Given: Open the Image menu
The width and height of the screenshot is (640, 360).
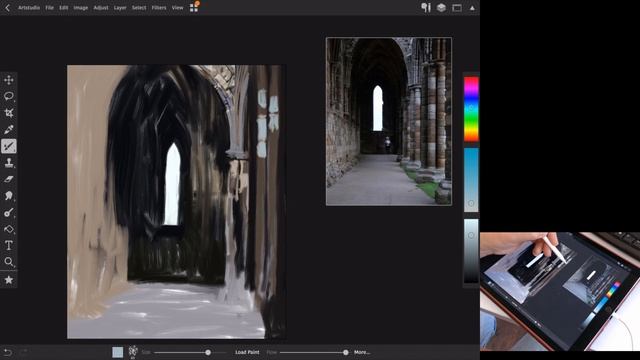Looking at the screenshot, I should coord(80,7).
